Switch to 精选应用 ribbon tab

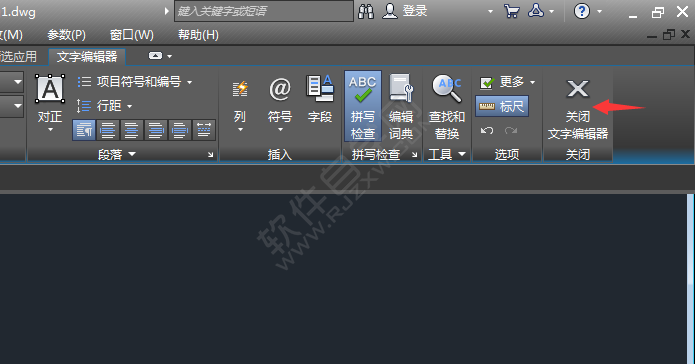(x=18, y=57)
